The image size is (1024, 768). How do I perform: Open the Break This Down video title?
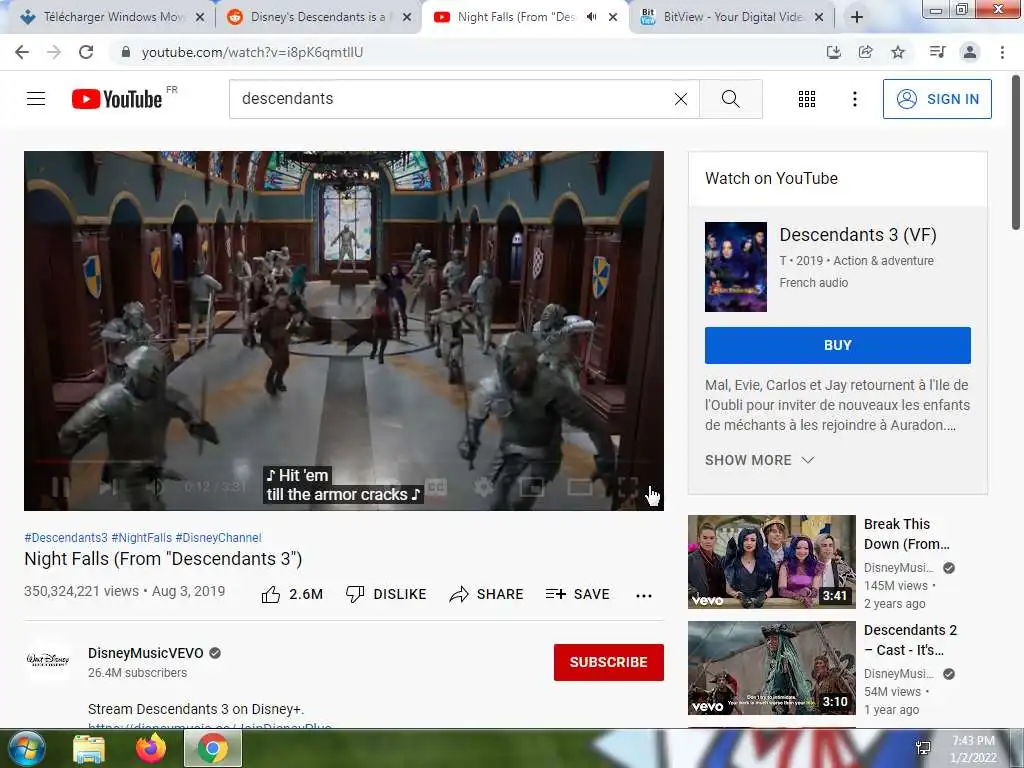[906, 534]
